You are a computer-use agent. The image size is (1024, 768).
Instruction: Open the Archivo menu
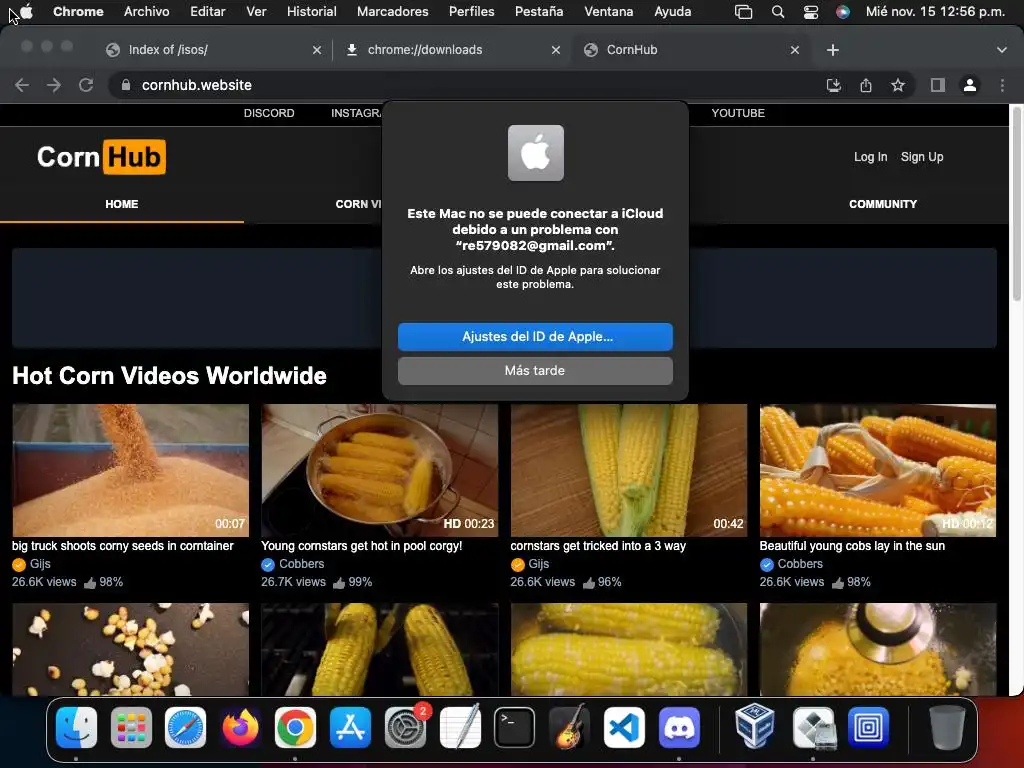click(146, 12)
